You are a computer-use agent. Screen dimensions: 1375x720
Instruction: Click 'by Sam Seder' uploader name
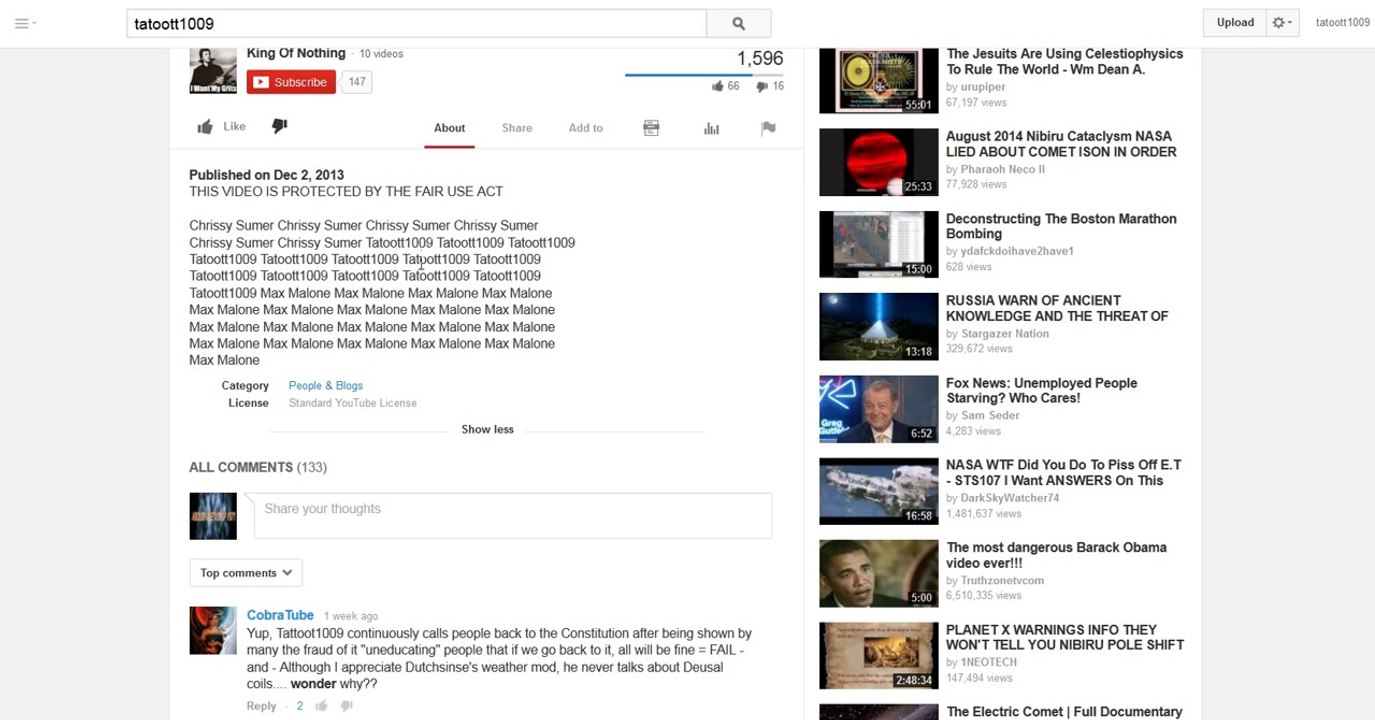point(983,415)
